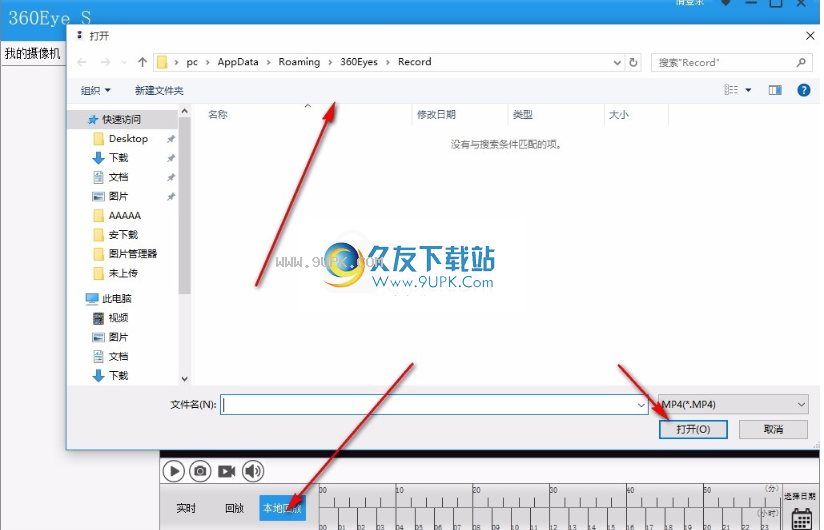The image size is (824, 530).
Task: Take a snapshot with the camera icon
Action: (x=200, y=471)
